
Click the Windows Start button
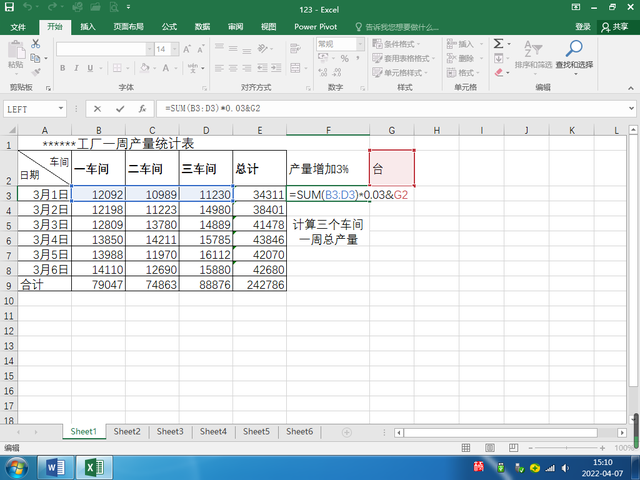click(16, 468)
